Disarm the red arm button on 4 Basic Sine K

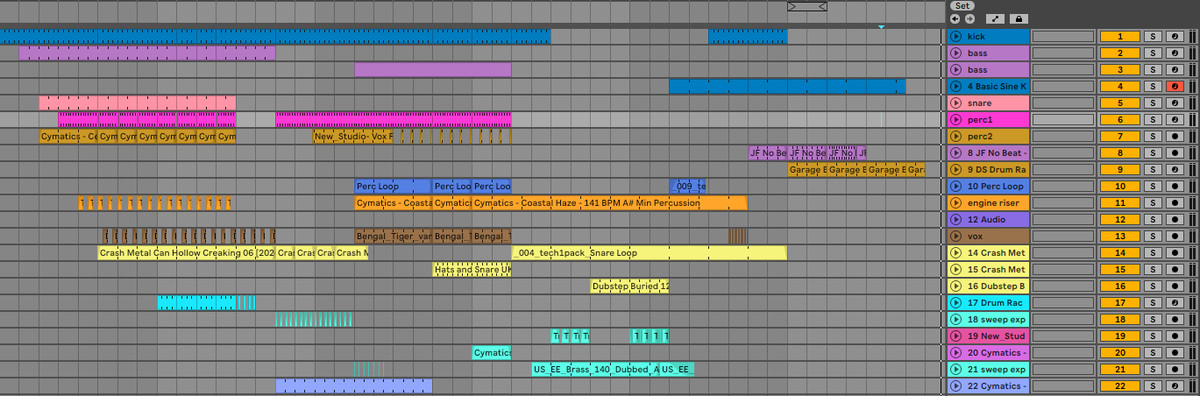pos(1174,86)
